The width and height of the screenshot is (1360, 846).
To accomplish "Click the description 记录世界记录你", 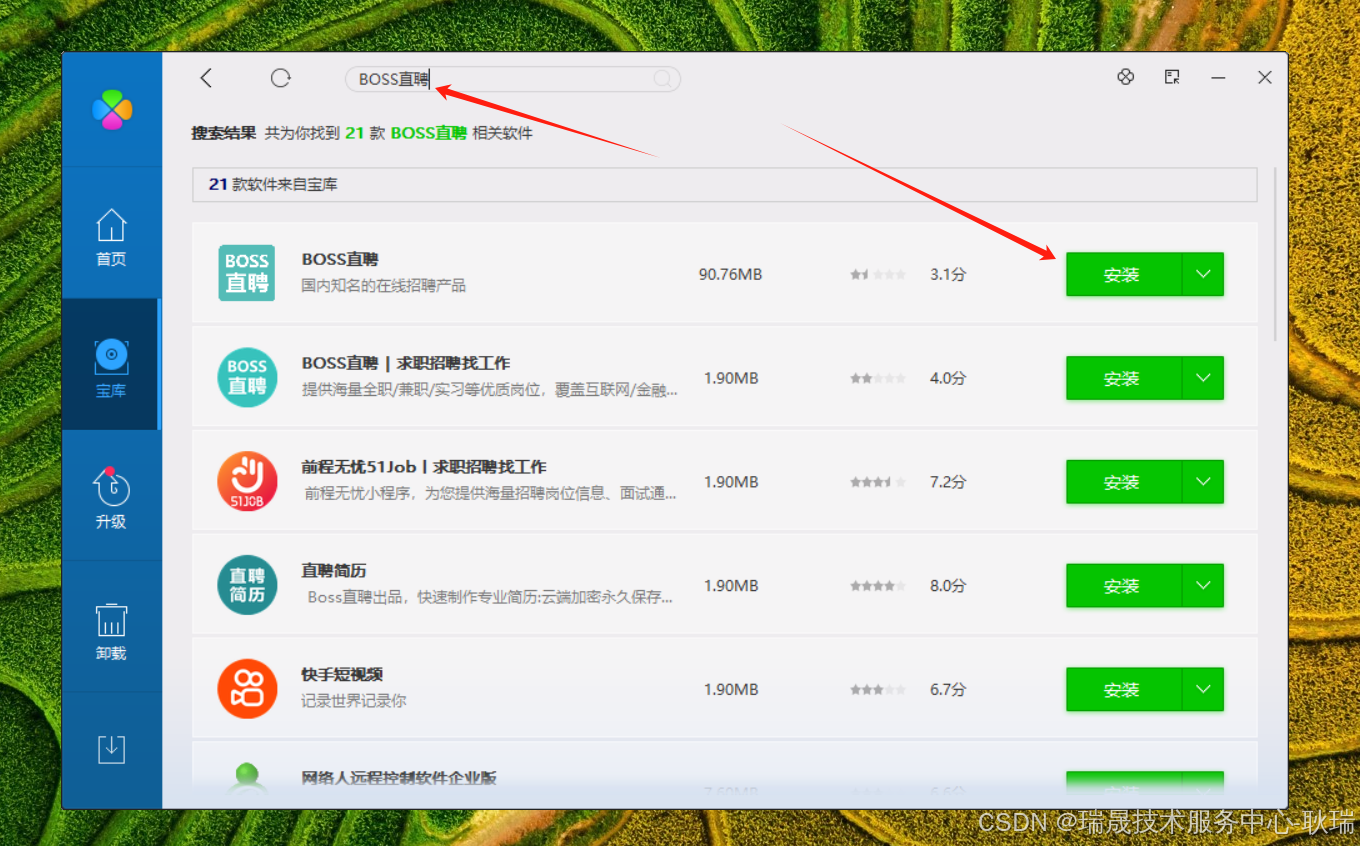I will click(x=354, y=701).
